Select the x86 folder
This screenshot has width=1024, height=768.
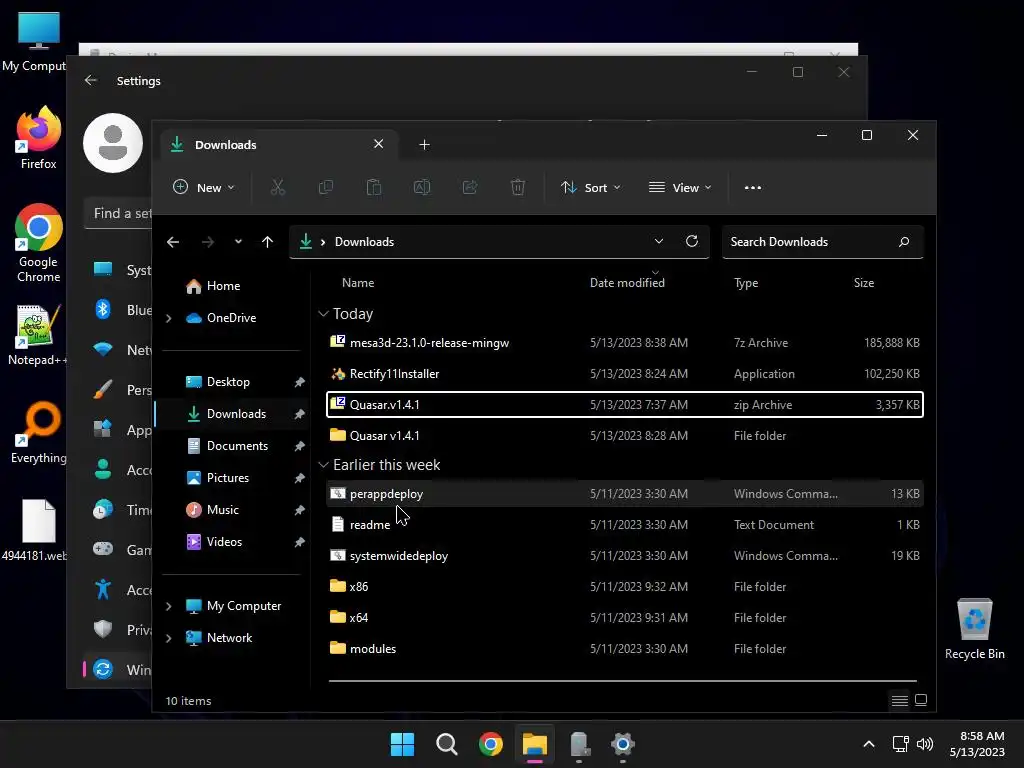[624, 586]
